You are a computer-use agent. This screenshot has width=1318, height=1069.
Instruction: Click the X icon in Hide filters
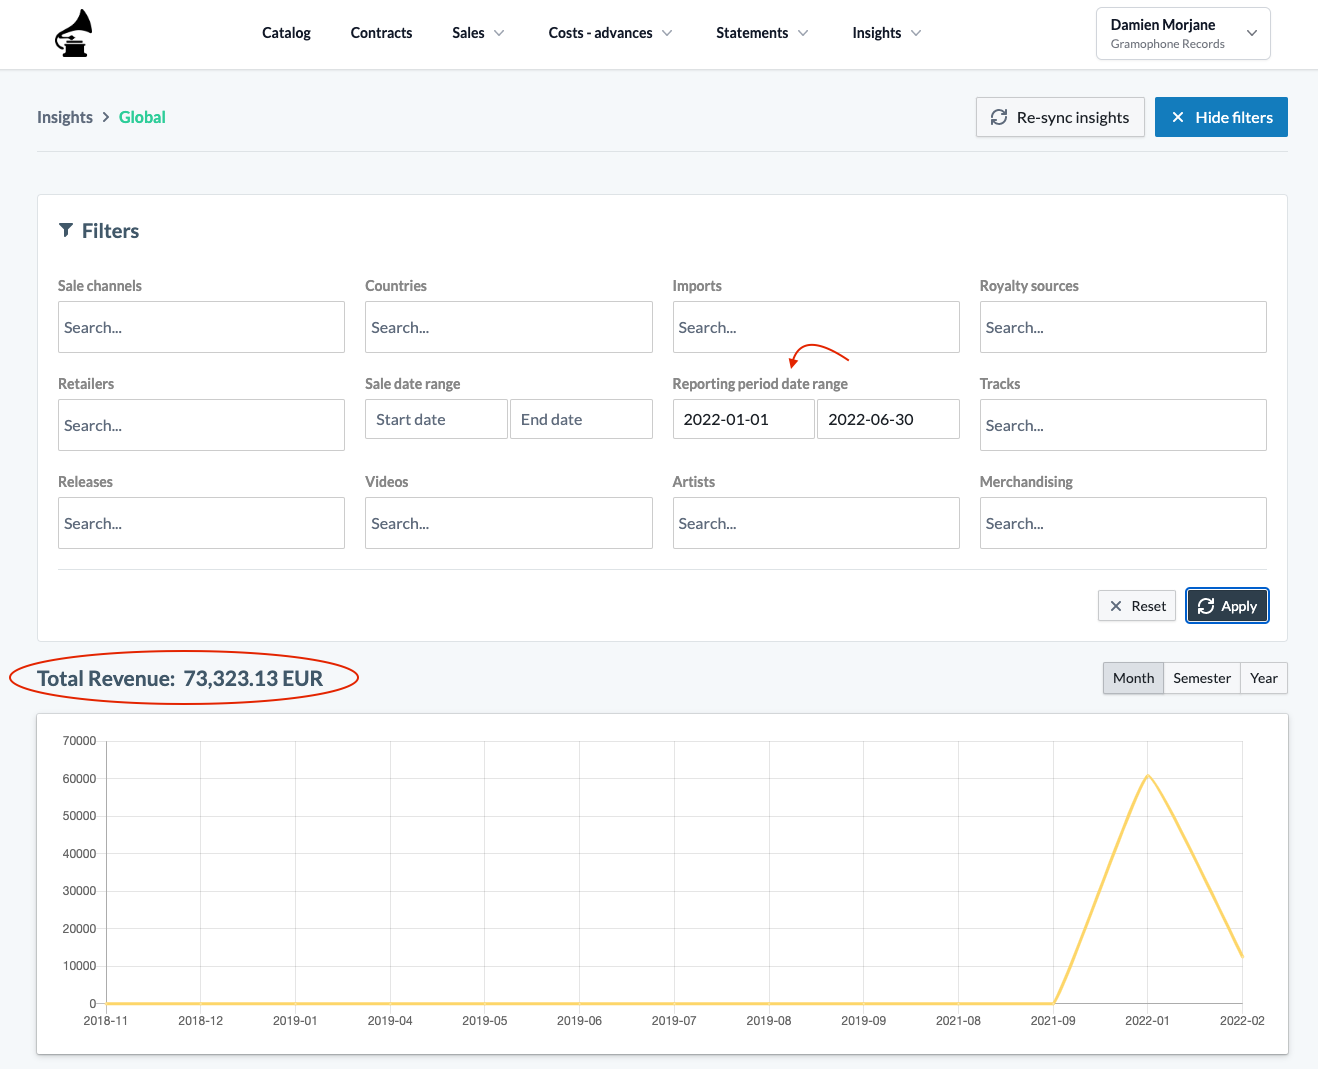[x=1178, y=117]
